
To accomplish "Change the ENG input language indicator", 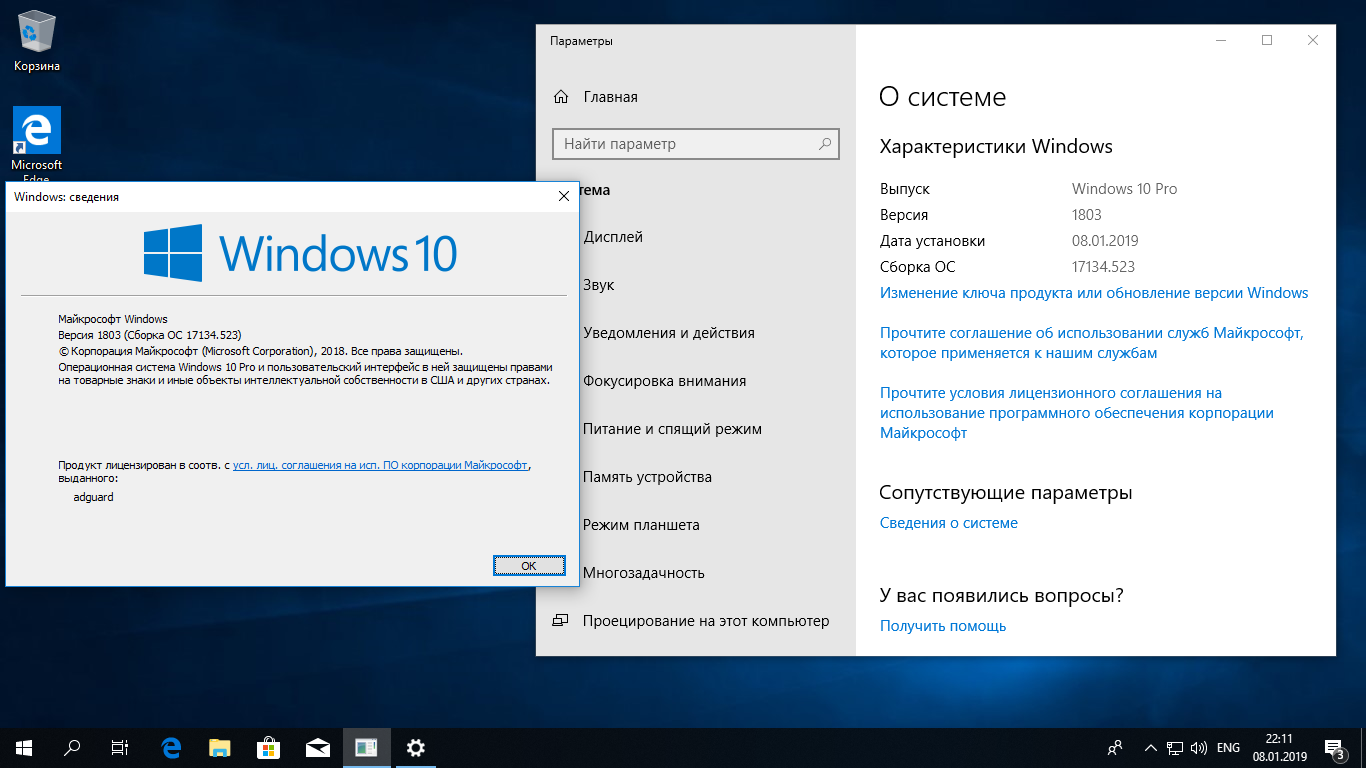I will (x=1229, y=747).
